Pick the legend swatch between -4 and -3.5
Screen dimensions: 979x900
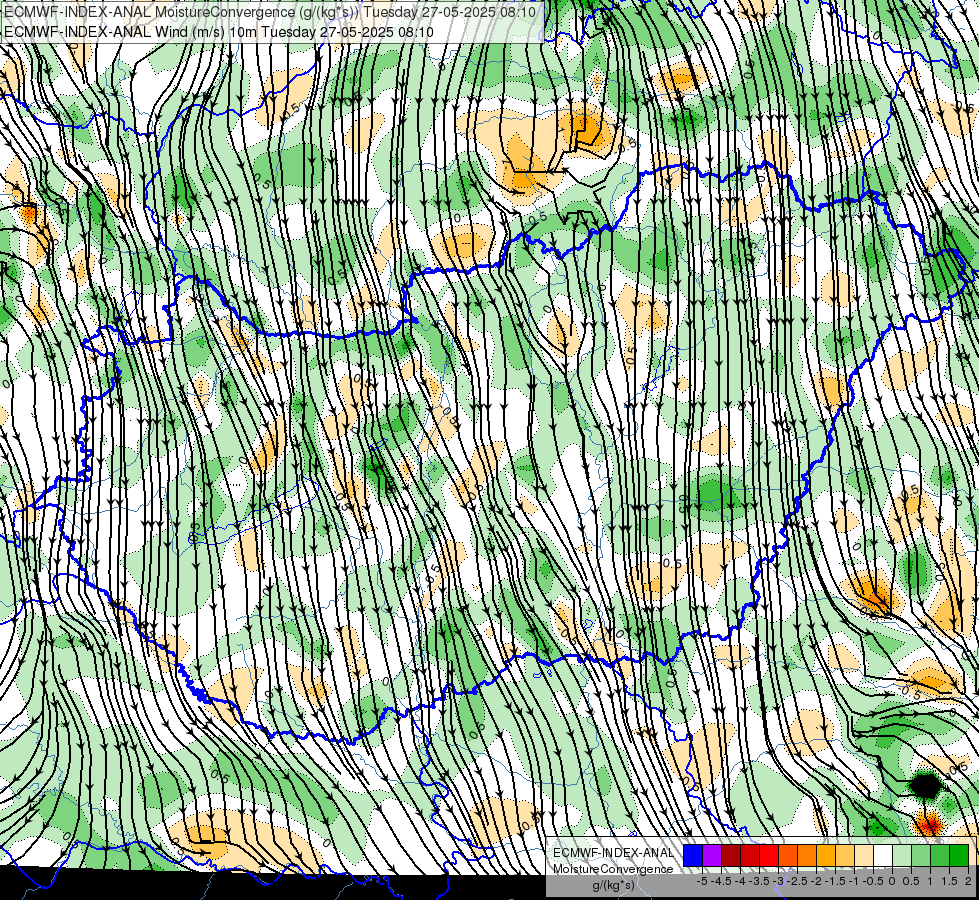point(750,856)
